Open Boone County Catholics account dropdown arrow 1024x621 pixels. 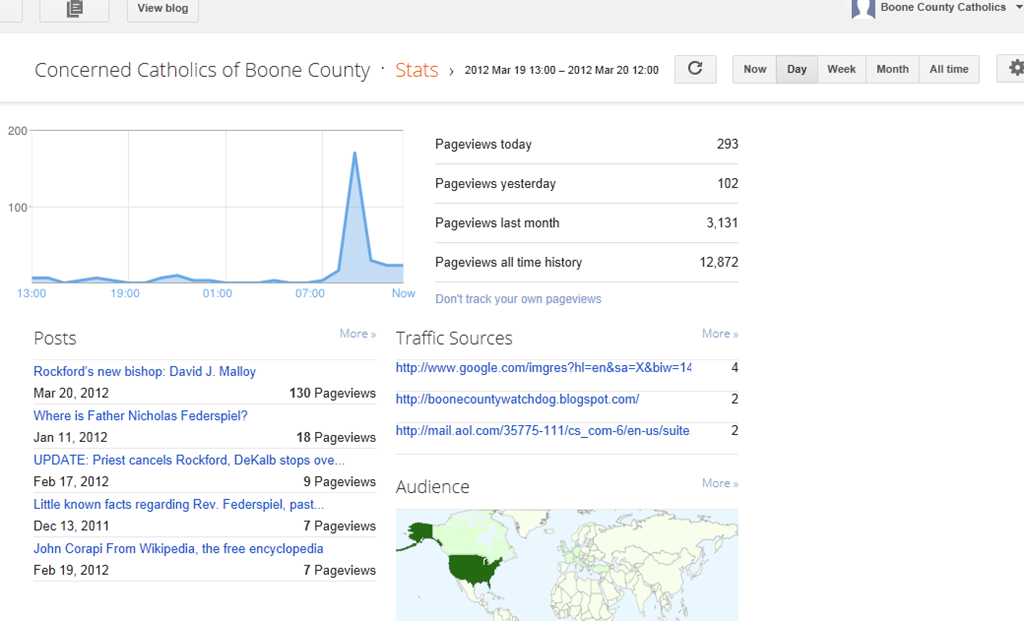coord(1019,7)
